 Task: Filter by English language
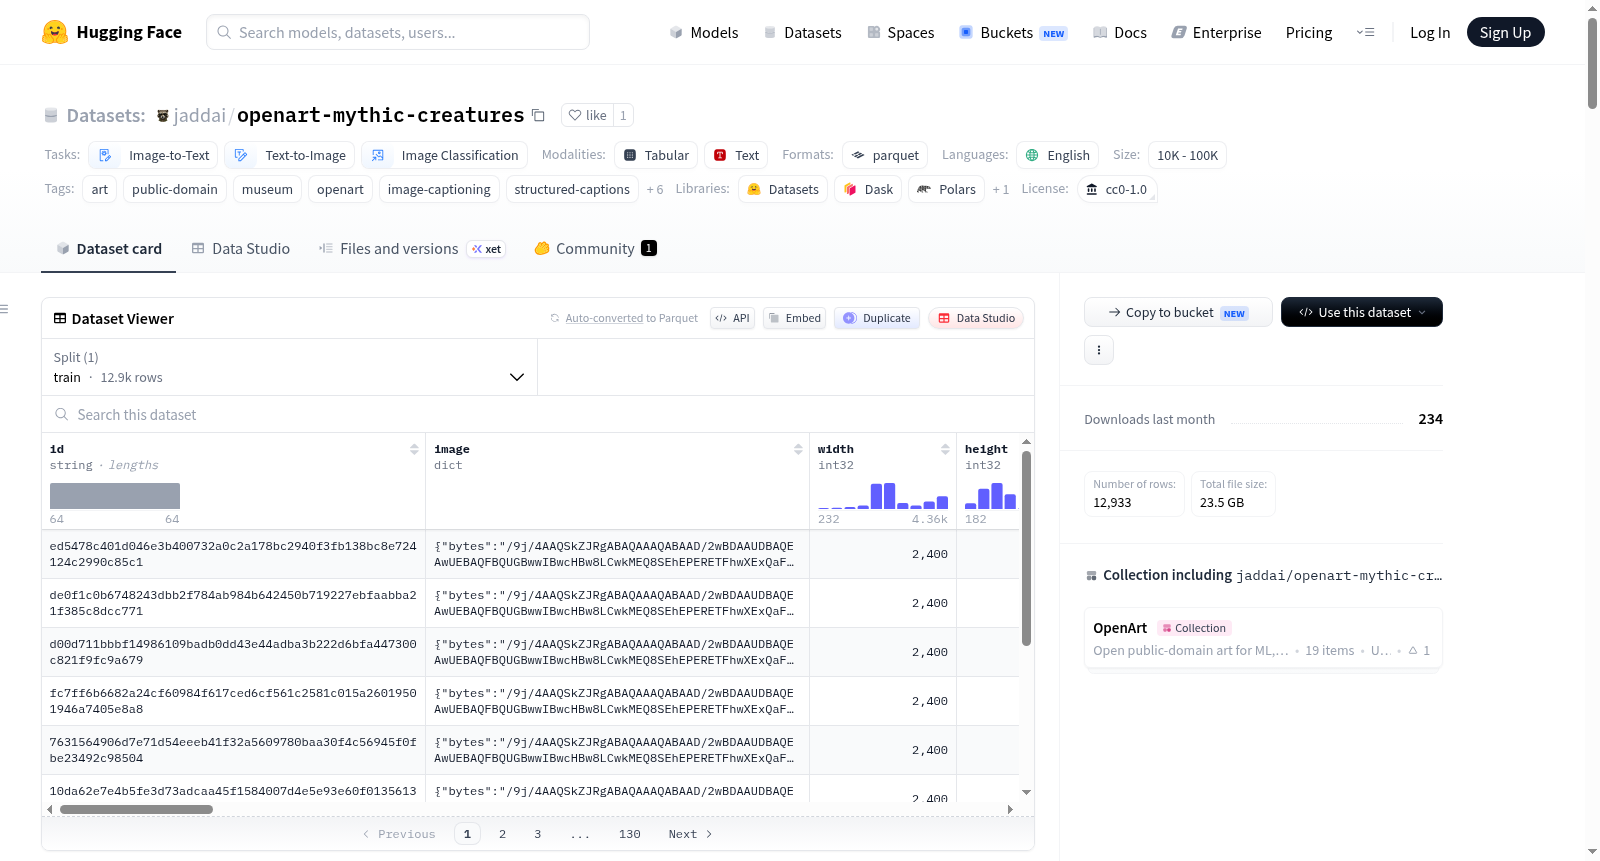pos(1058,155)
